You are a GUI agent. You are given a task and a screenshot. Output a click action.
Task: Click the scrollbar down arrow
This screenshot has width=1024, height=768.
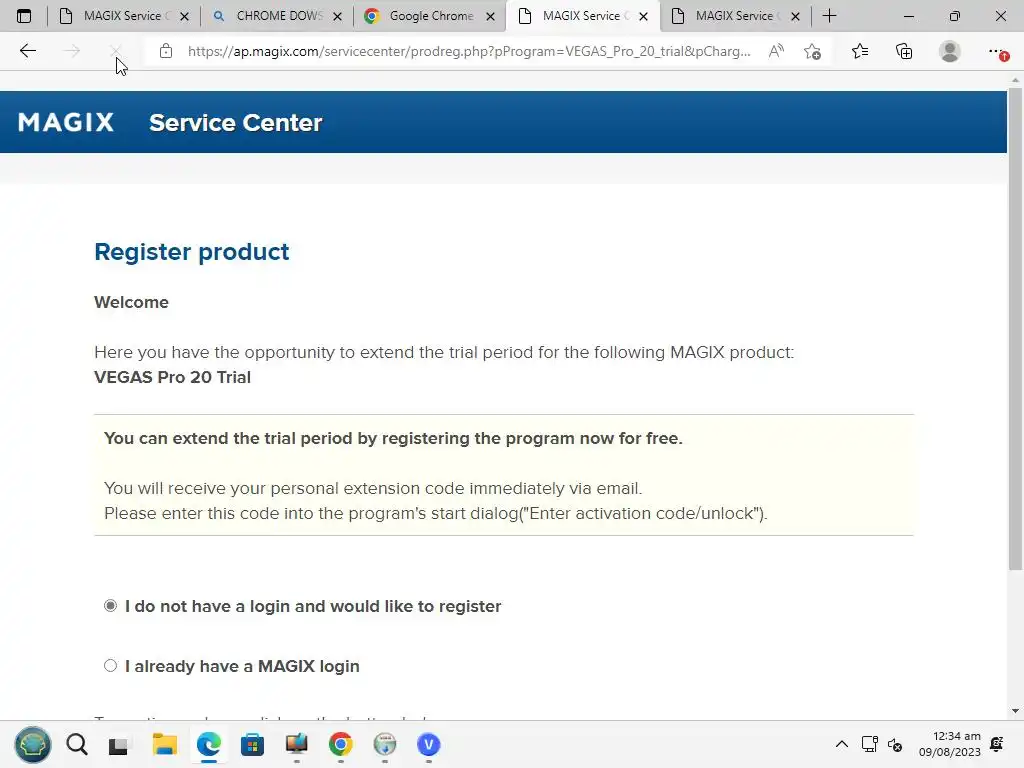1015,711
